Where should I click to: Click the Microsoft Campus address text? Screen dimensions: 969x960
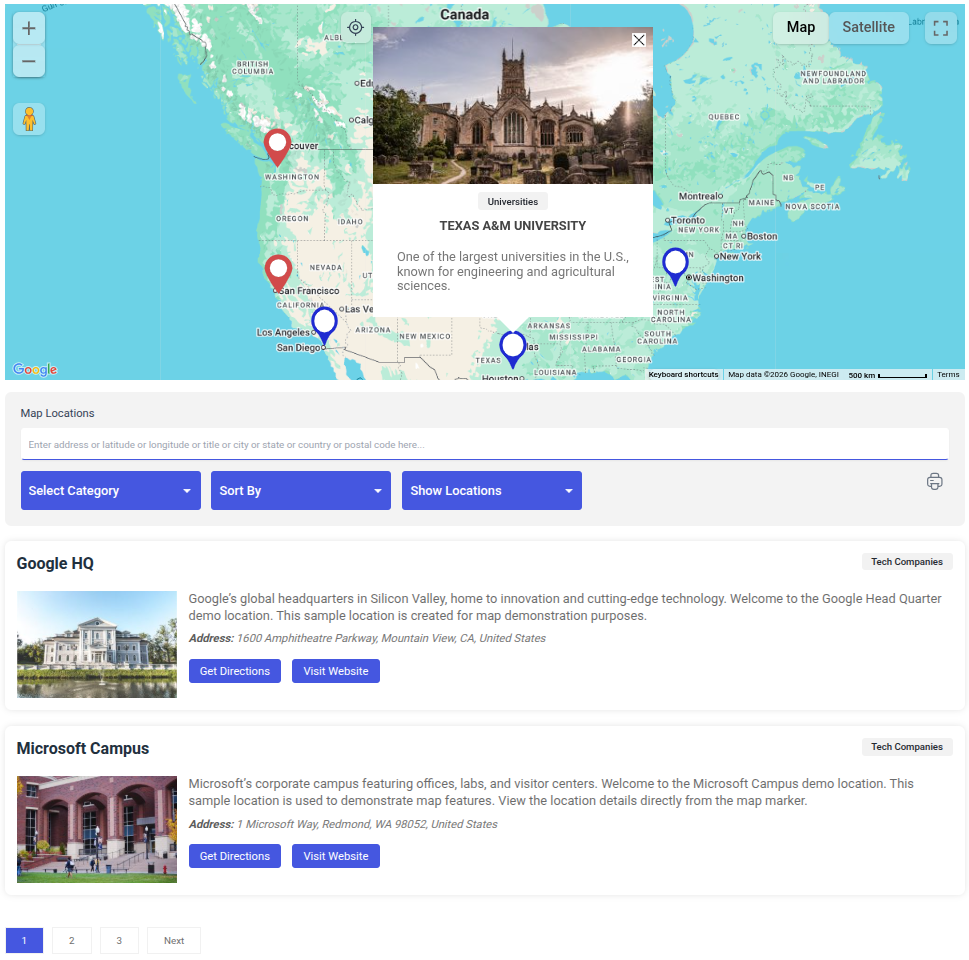point(343,824)
